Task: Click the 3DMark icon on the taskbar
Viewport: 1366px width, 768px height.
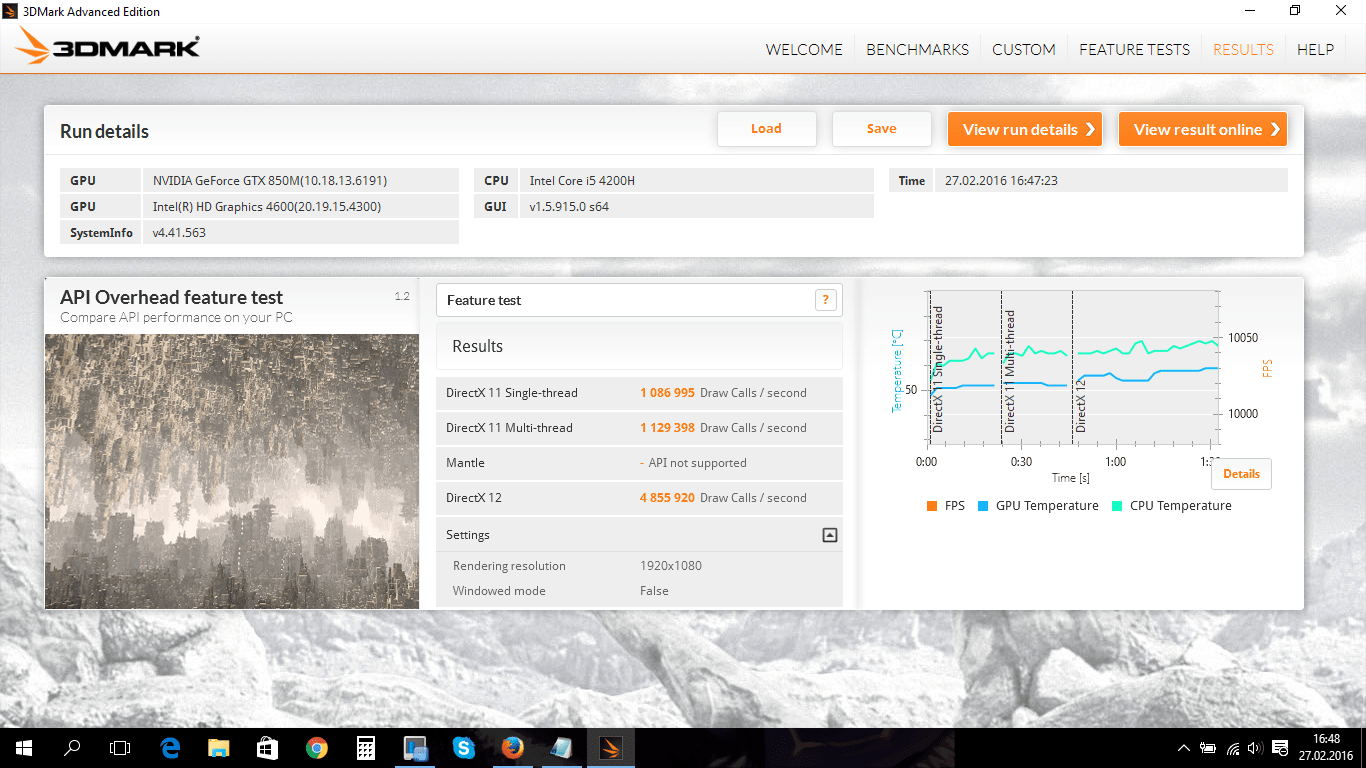Action: [610, 748]
